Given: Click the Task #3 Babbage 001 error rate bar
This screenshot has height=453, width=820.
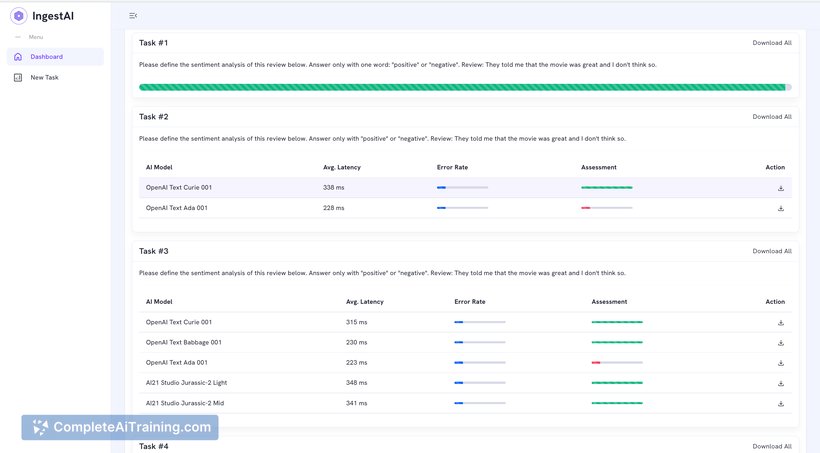Looking at the screenshot, I should pyautogui.click(x=480, y=342).
